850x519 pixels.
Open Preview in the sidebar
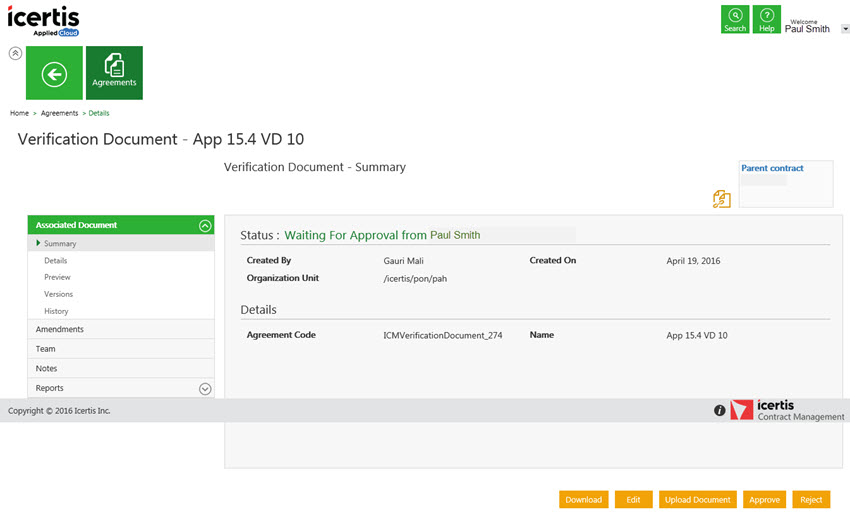pyautogui.click(x=57, y=277)
